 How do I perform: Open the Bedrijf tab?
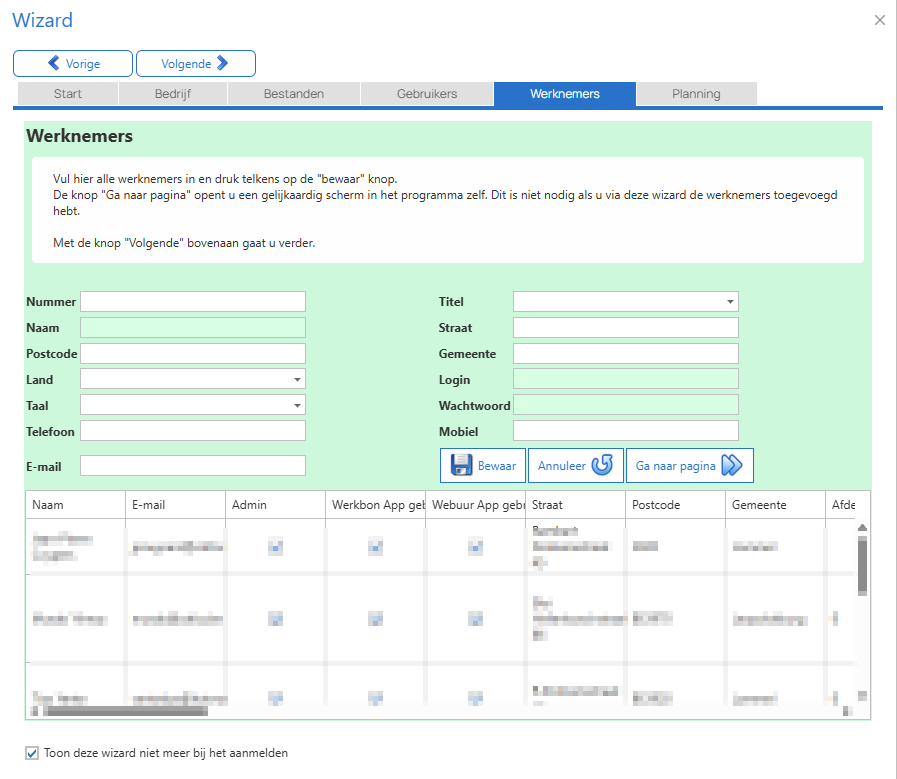click(173, 94)
